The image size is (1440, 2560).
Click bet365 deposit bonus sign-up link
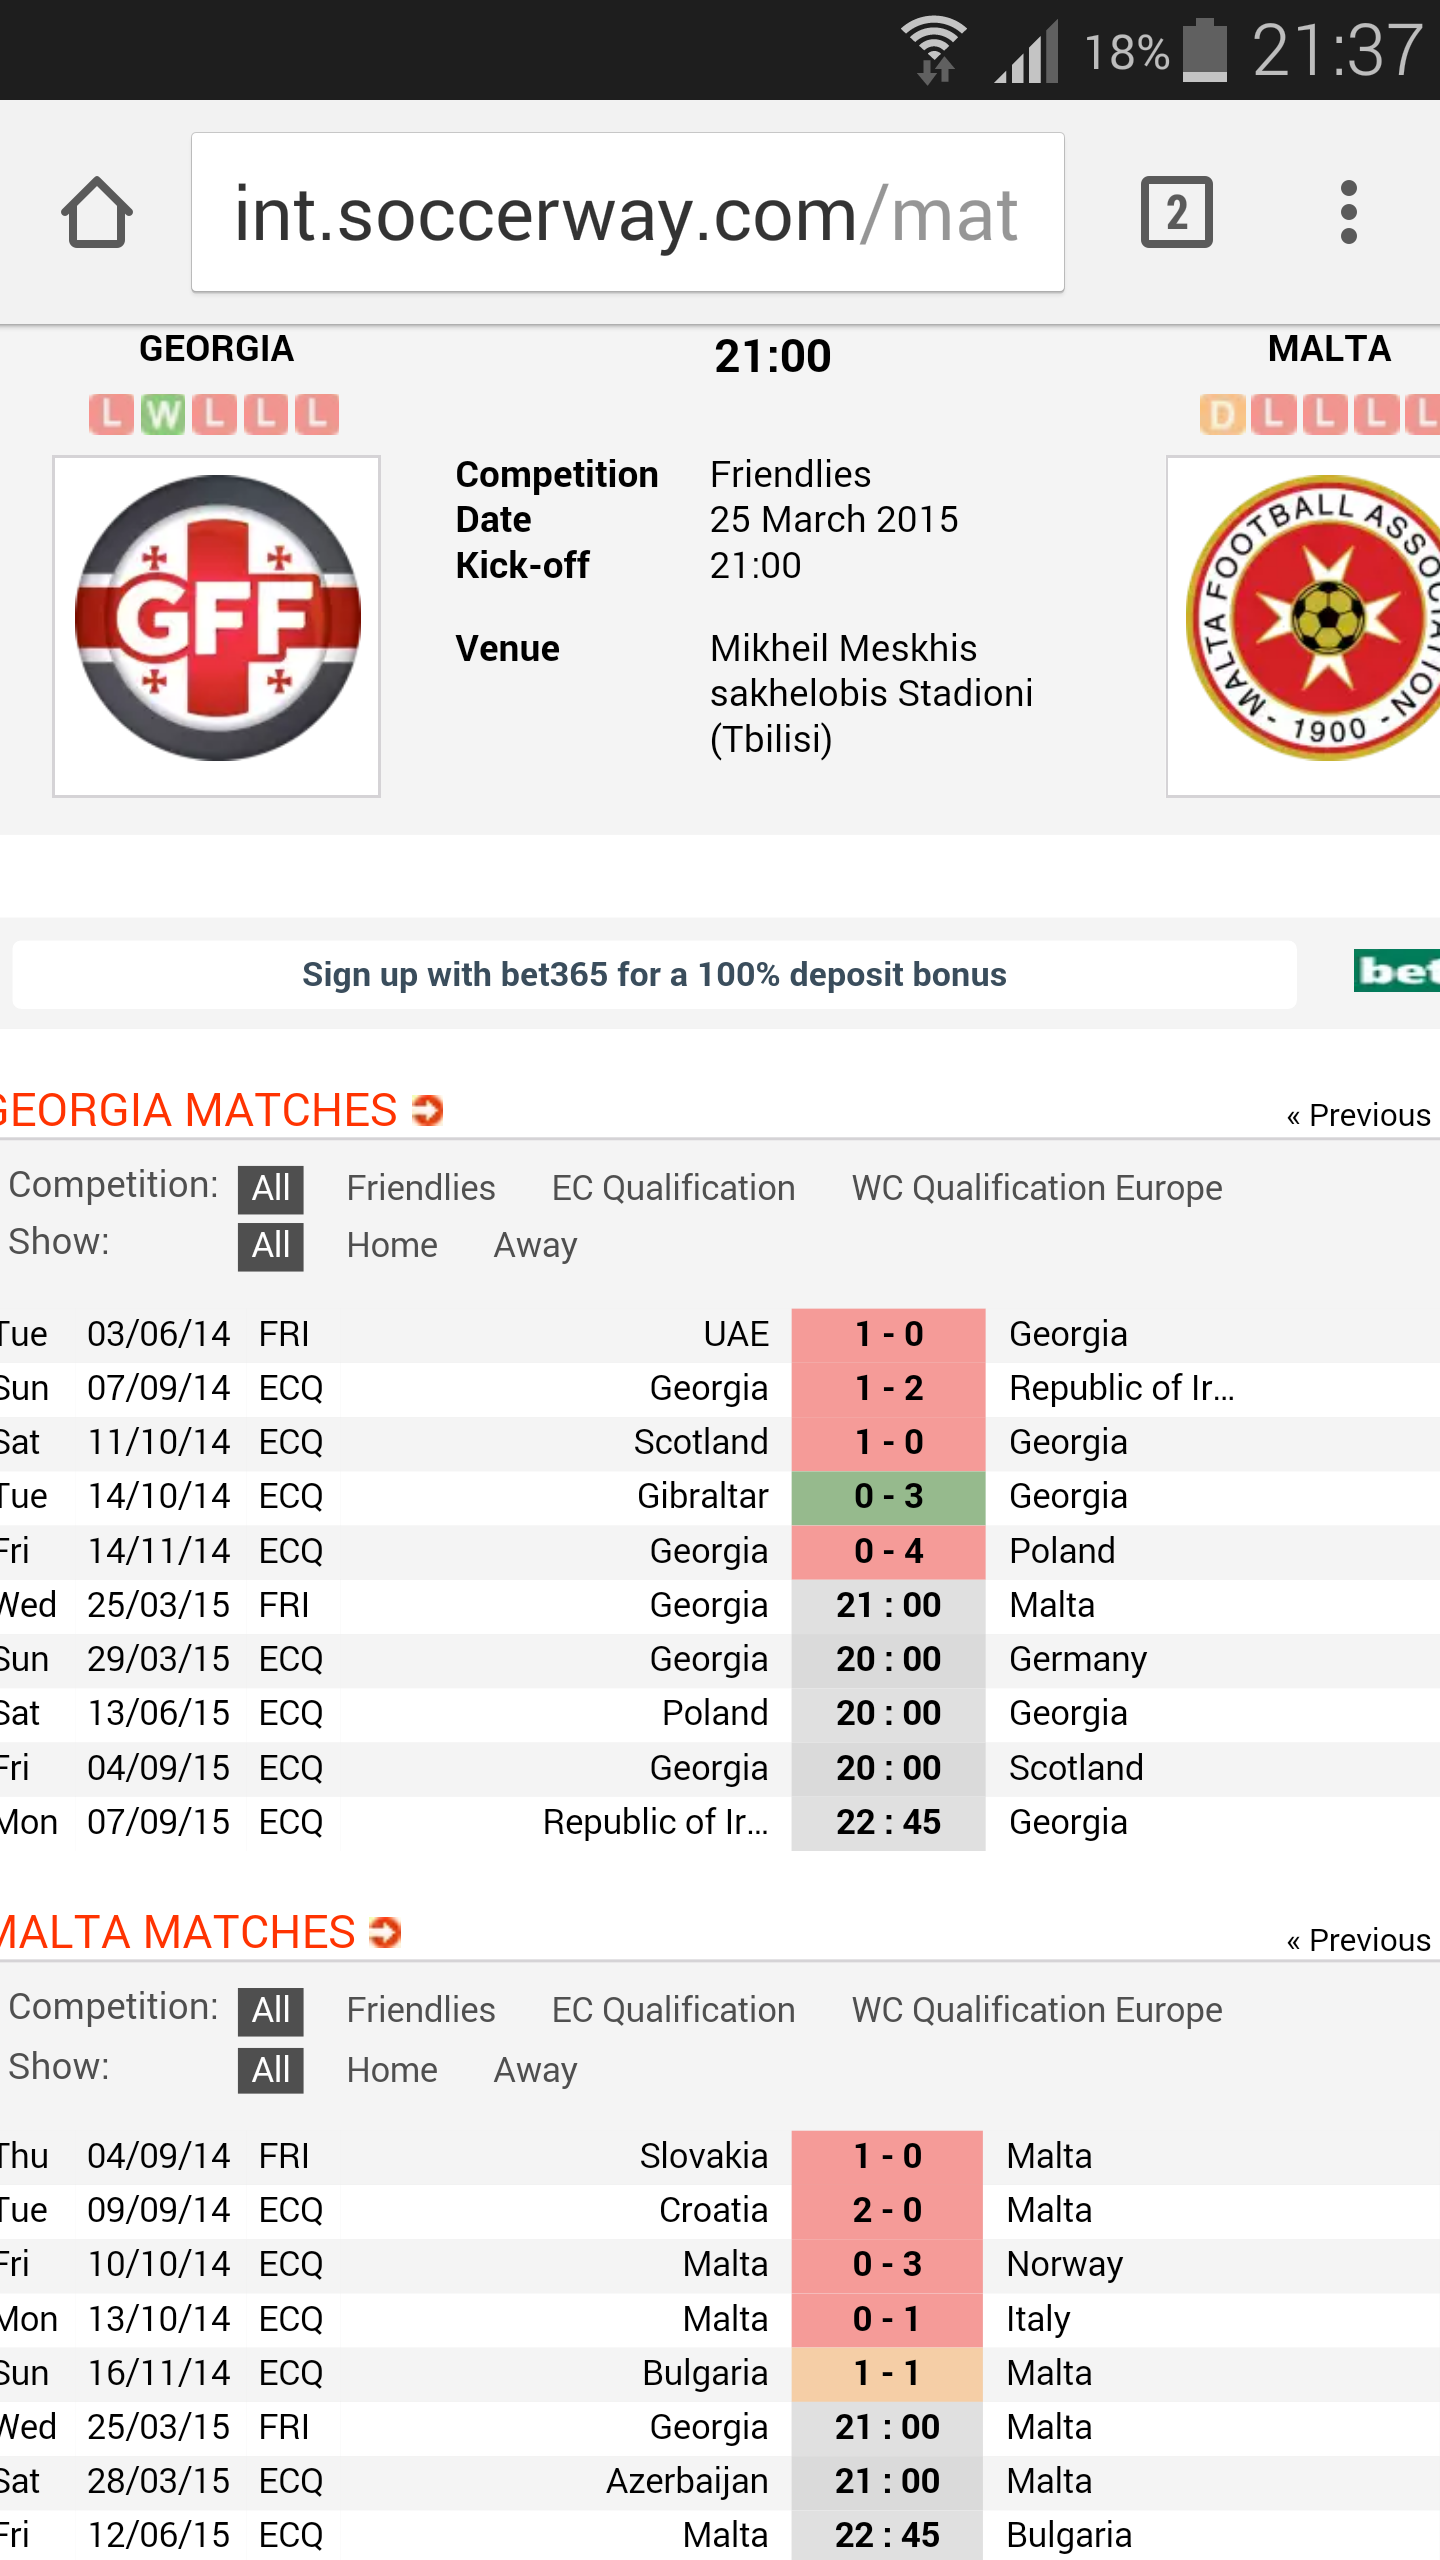point(654,974)
